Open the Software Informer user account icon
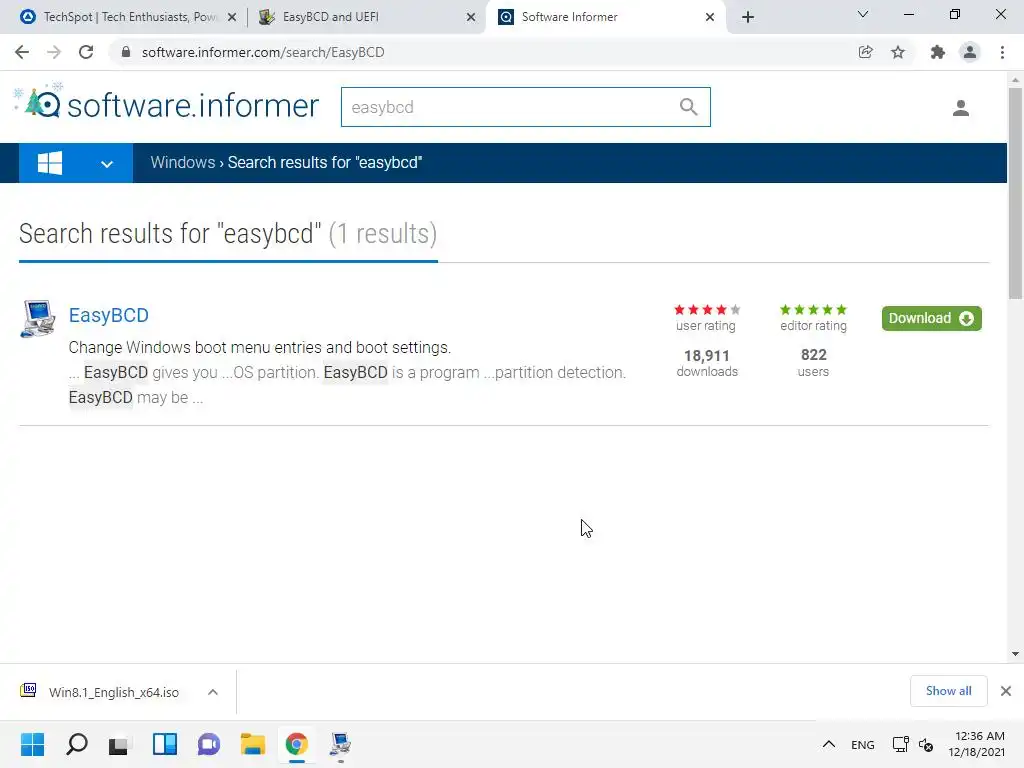 [x=961, y=108]
